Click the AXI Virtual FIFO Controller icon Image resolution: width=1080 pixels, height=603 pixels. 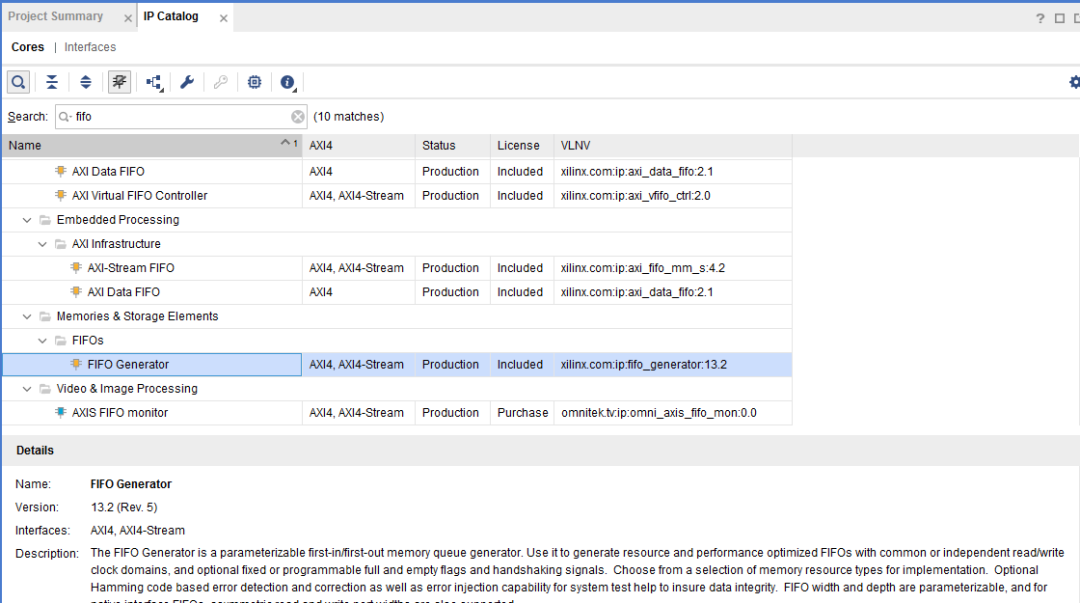[61, 195]
